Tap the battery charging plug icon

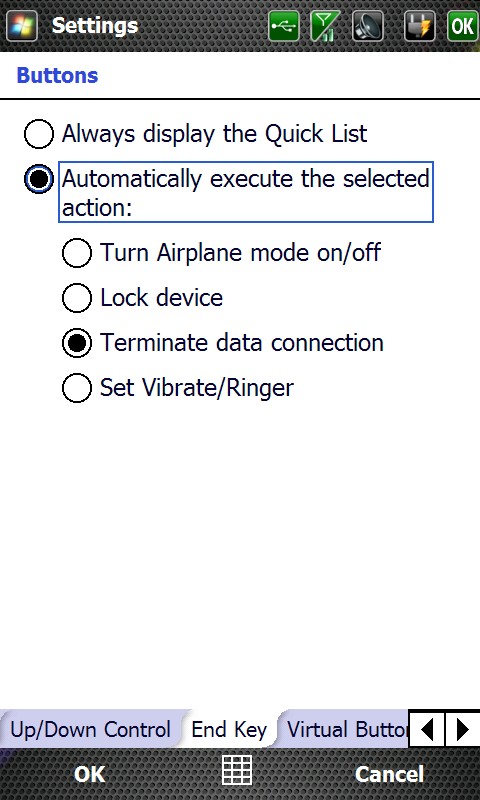[420, 26]
